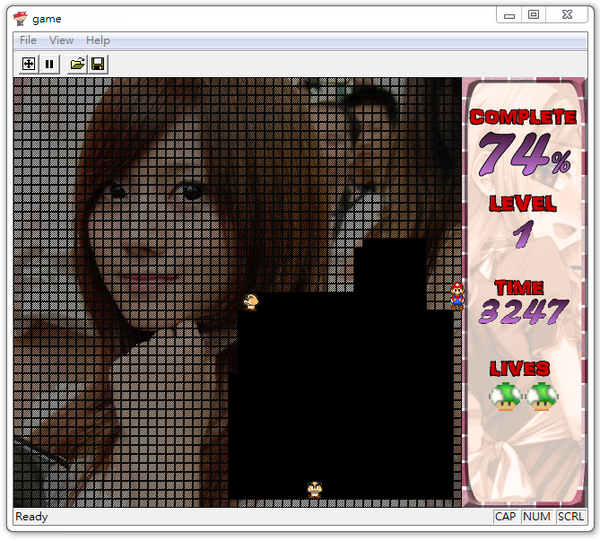Minimize the game window

(x=509, y=15)
